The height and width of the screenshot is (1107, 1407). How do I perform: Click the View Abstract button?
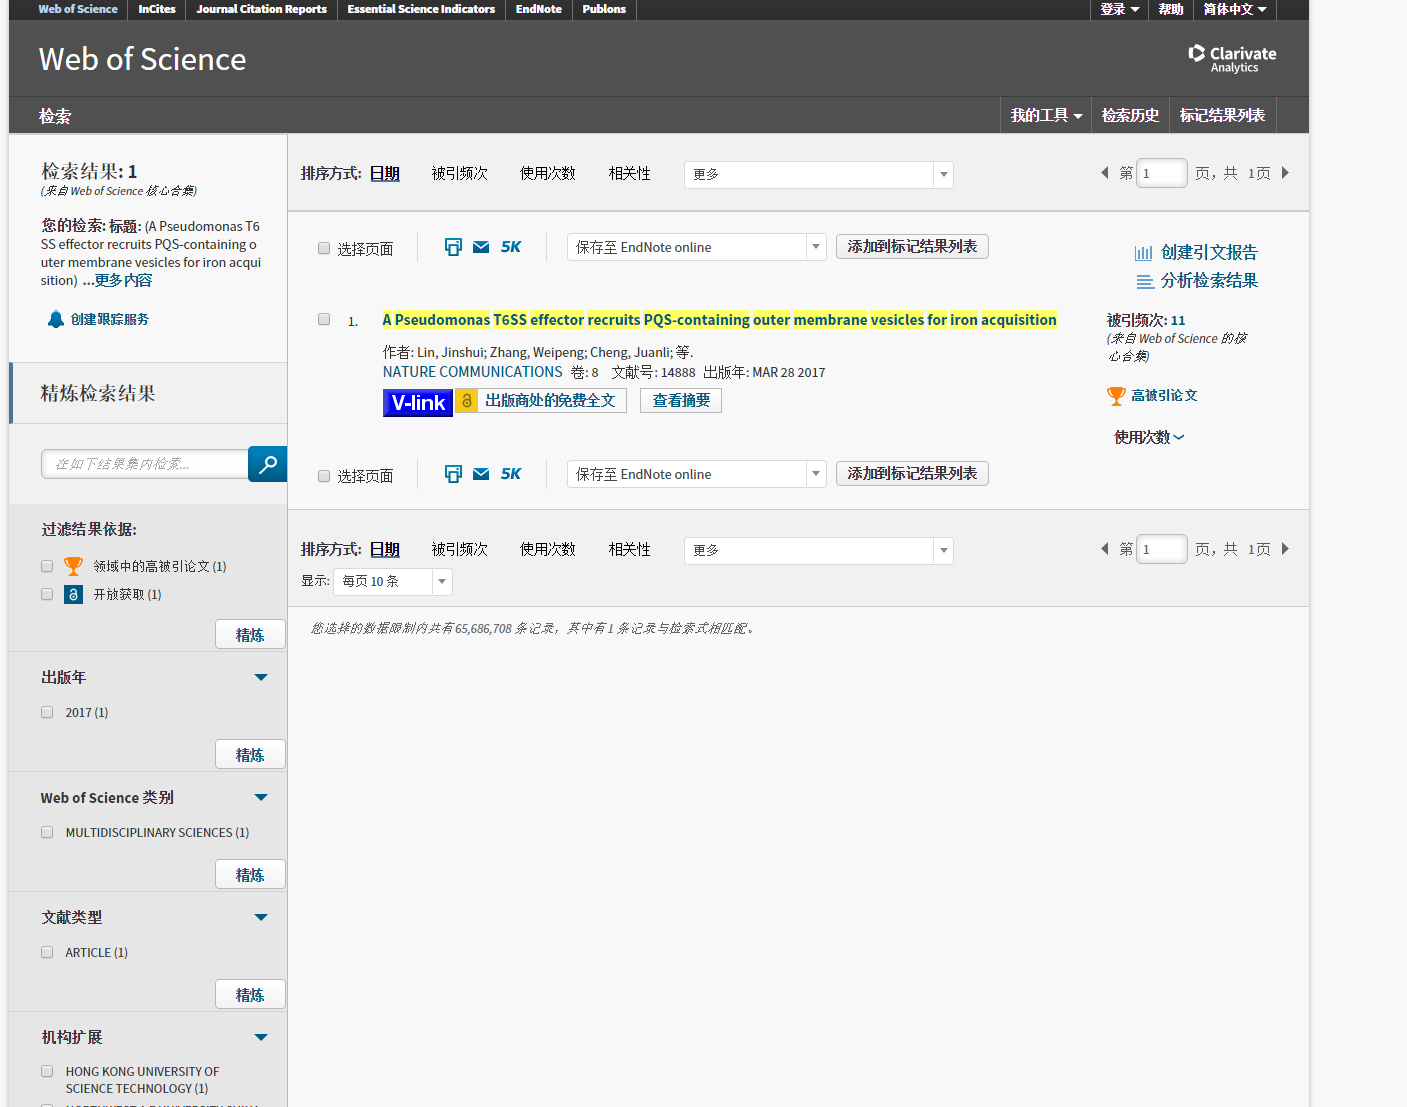pyautogui.click(x=680, y=401)
